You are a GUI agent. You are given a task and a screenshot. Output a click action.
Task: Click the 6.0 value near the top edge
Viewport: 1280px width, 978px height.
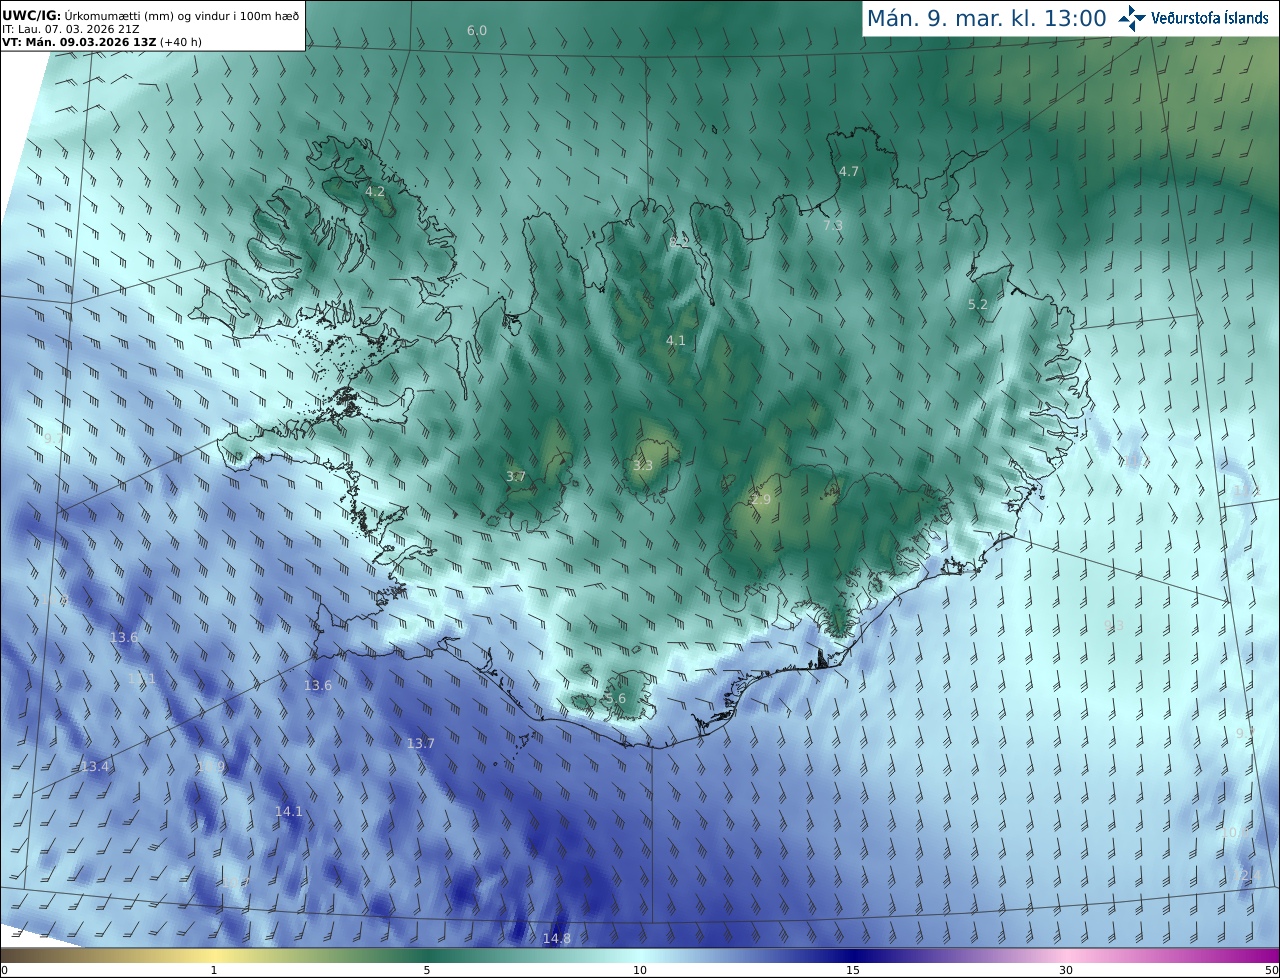pos(477,31)
